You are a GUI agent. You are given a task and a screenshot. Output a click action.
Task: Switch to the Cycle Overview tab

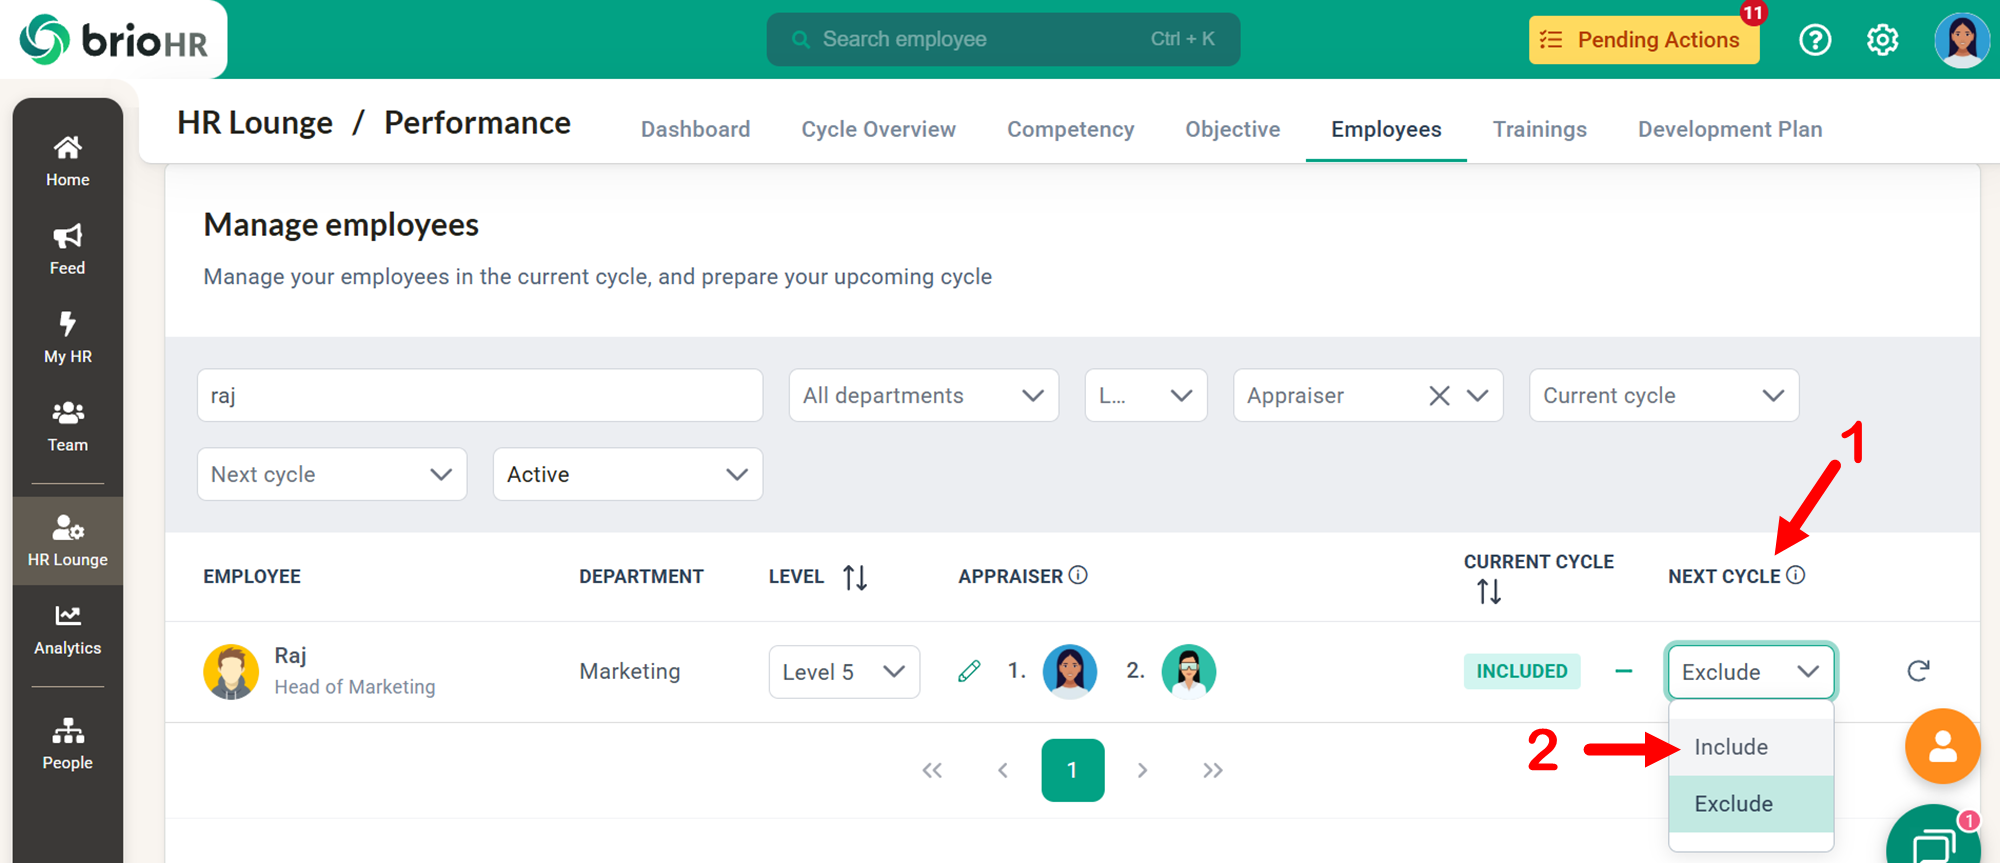[878, 130]
